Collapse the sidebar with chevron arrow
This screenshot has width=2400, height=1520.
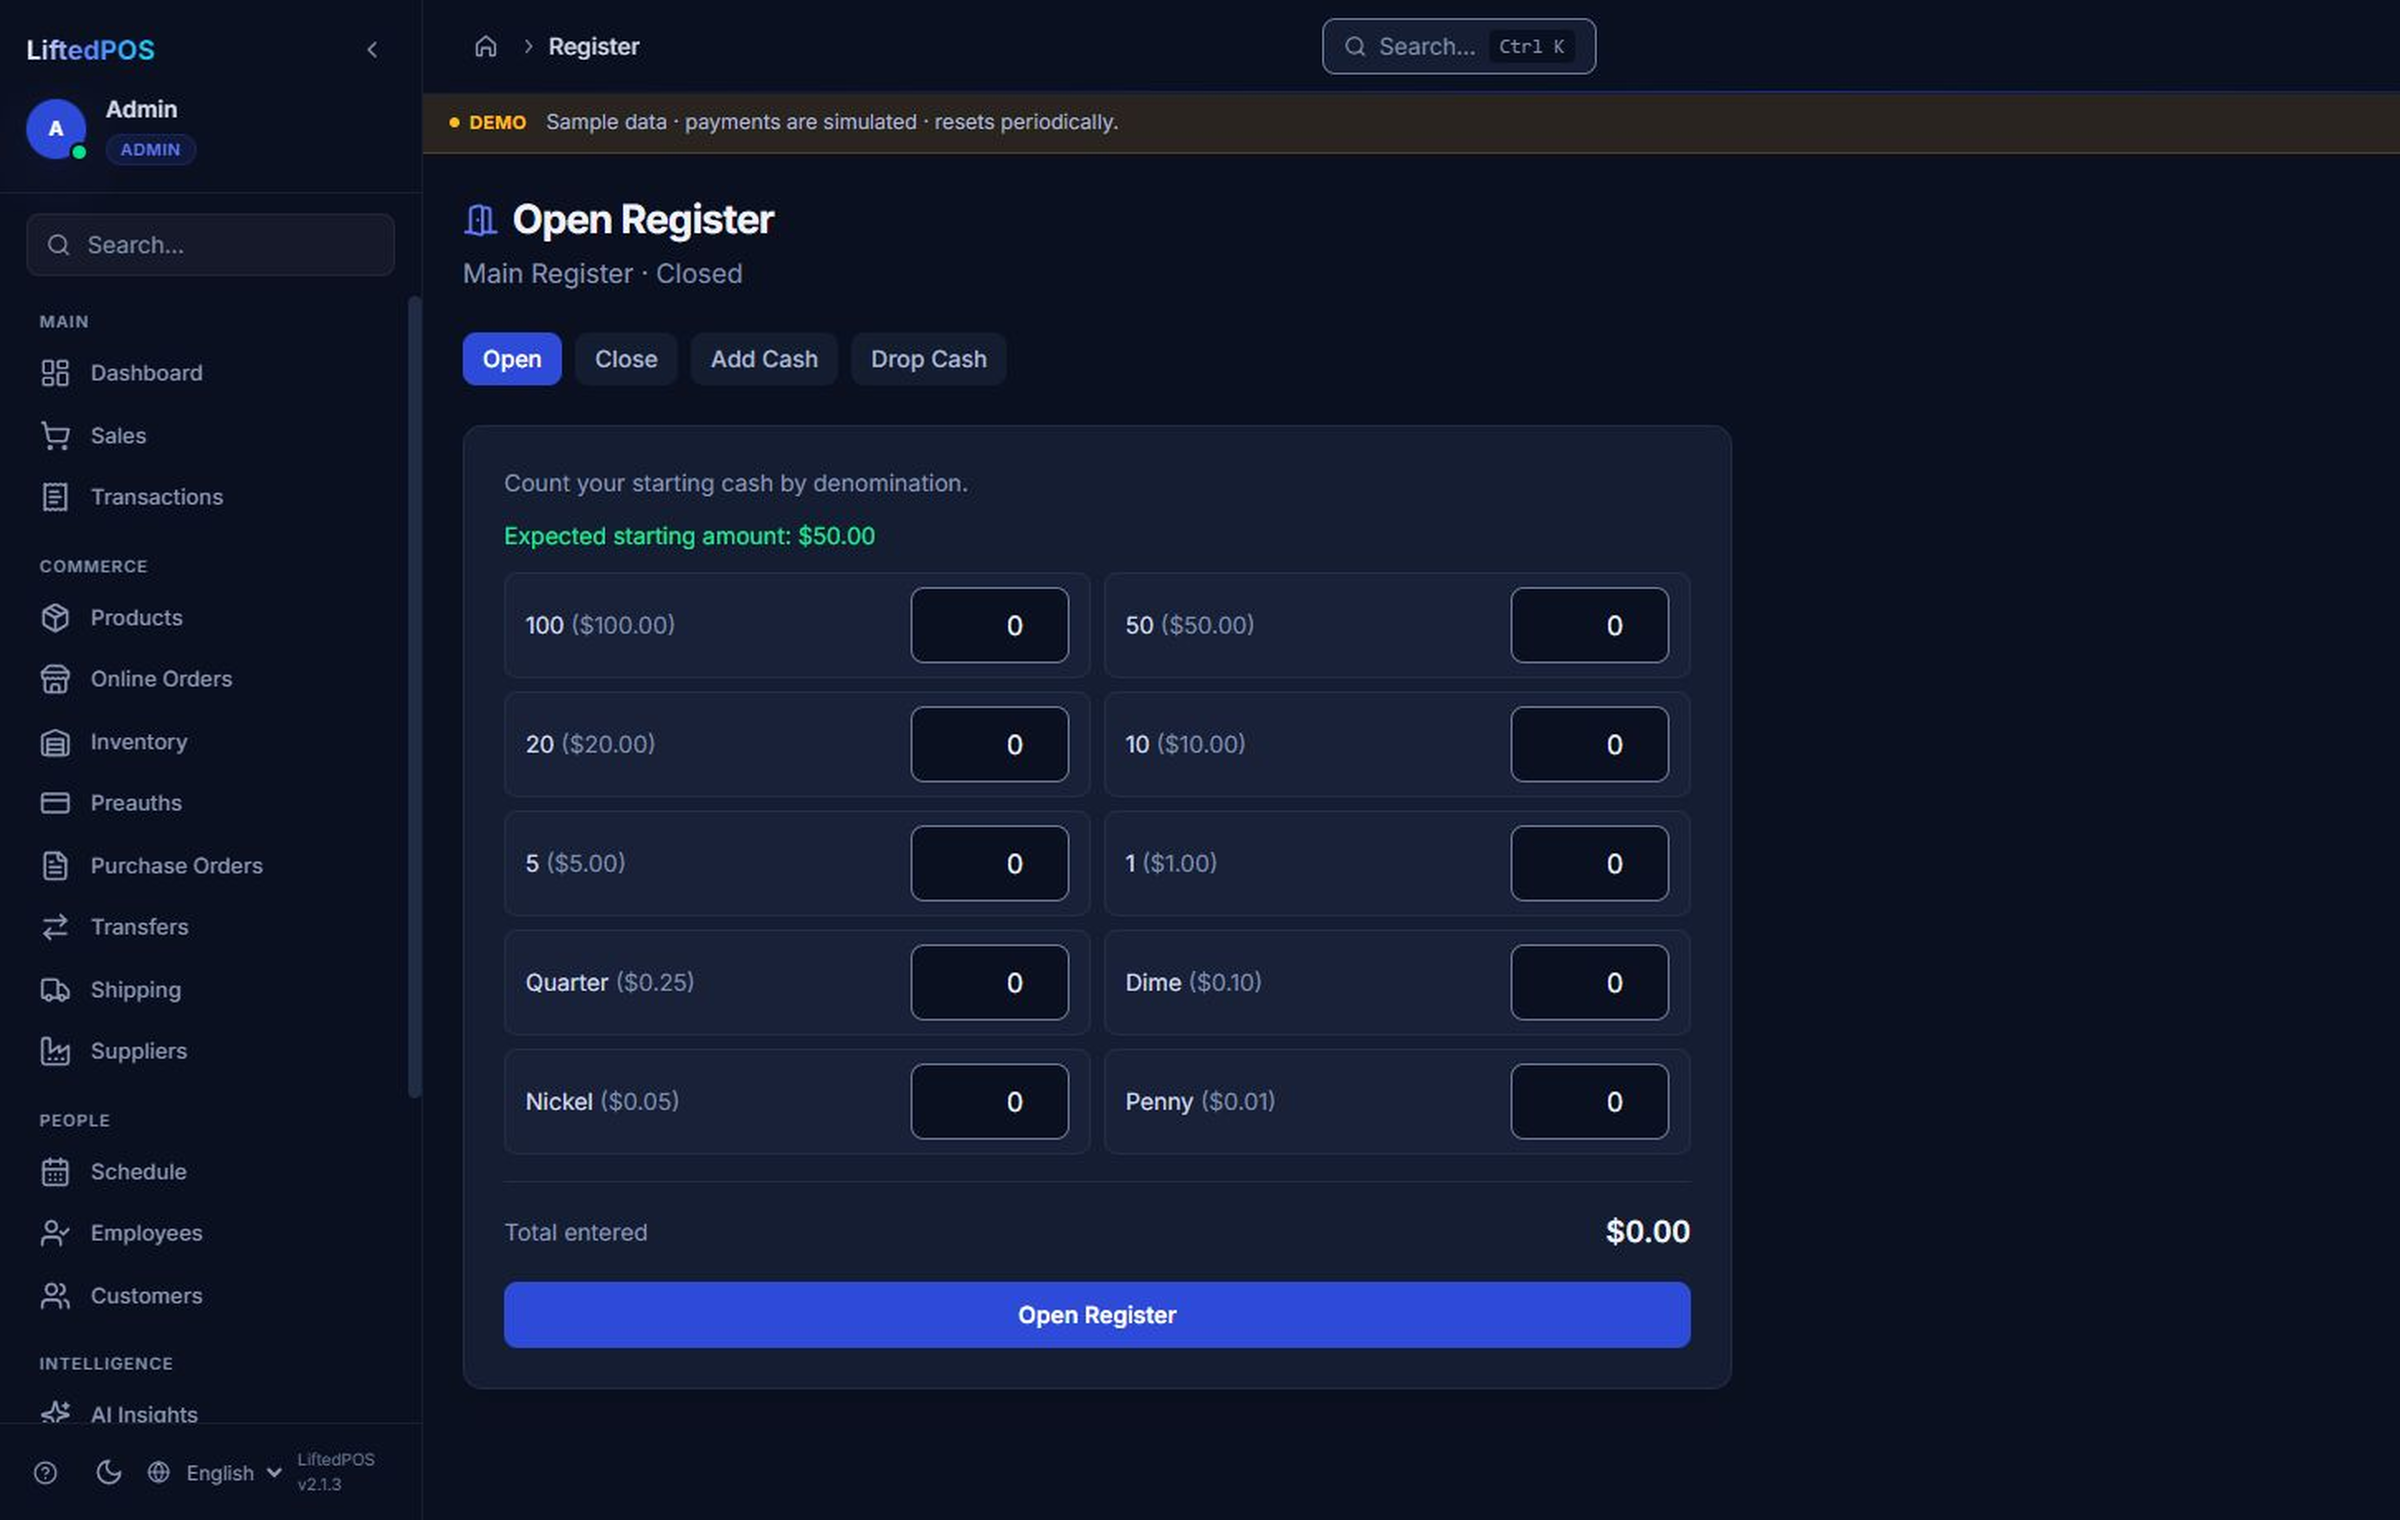372,49
